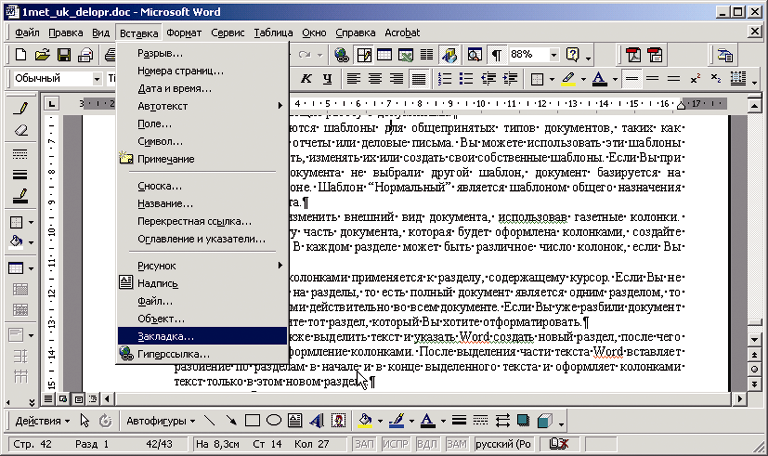The height and width of the screenshot is (456, 768).
Task: Click the tab selector ruler corner
Action: (51, 104)
